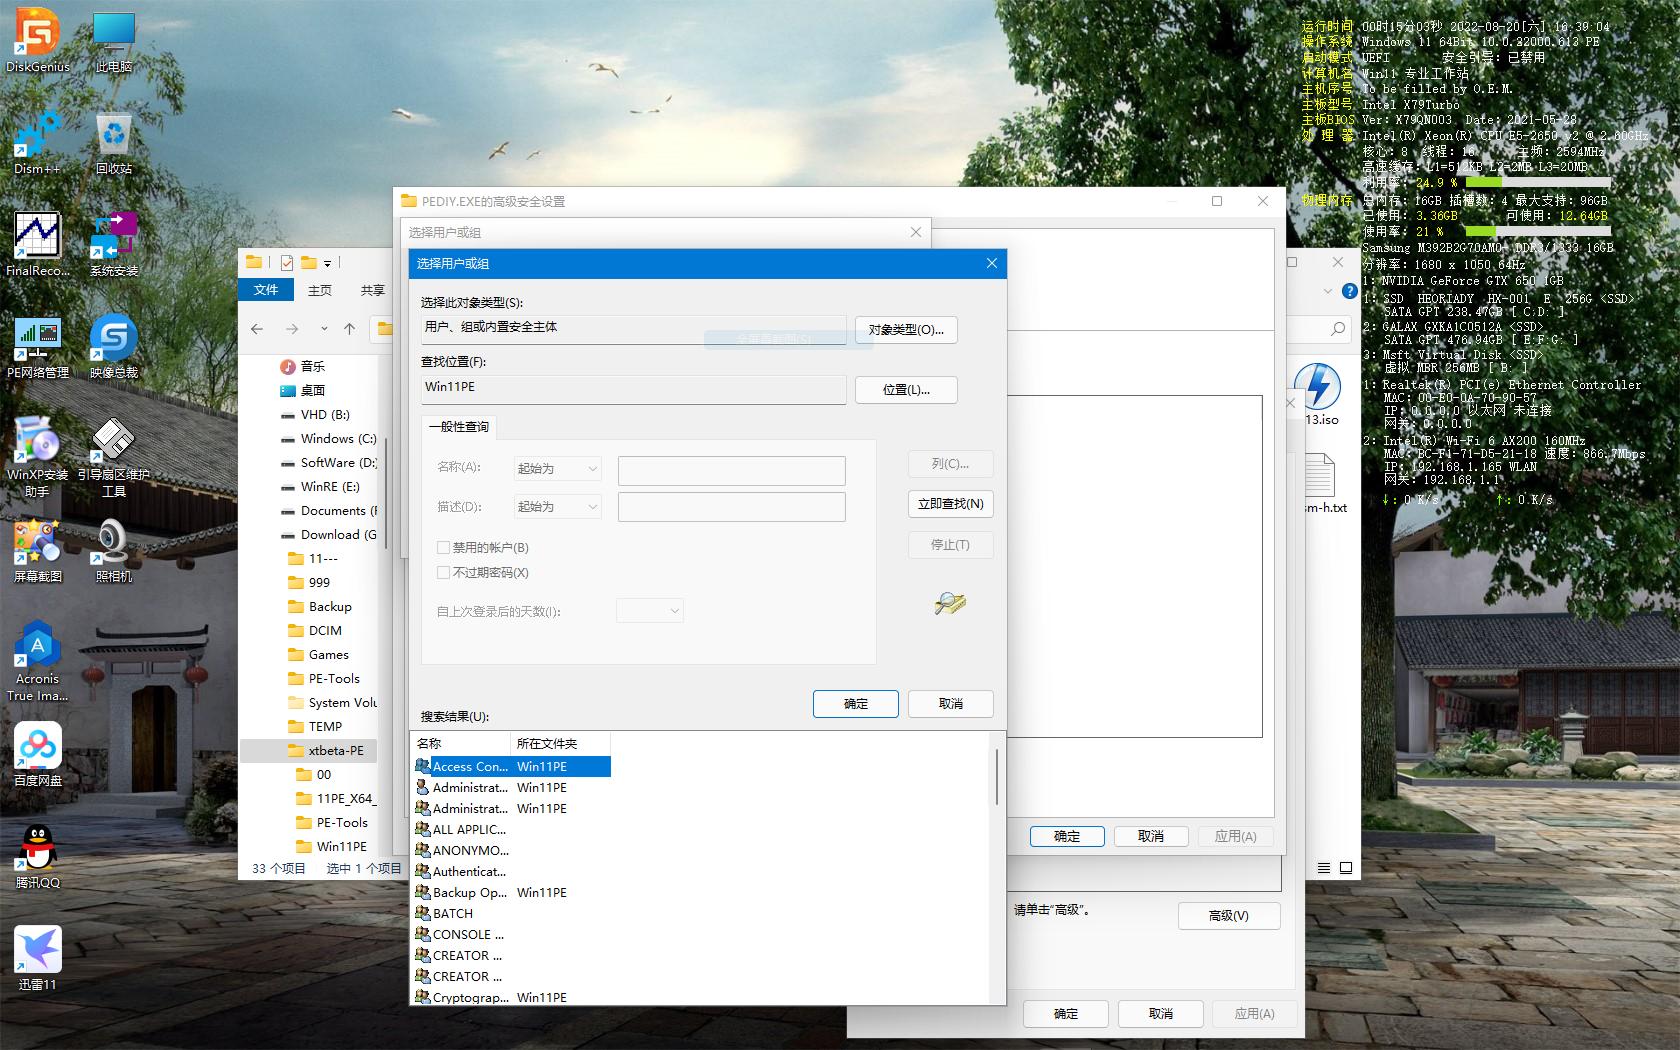This screenshot has width=1680, height=1050.
Task: Open the 共享 ribbon tab
Action: click(373, 290)
